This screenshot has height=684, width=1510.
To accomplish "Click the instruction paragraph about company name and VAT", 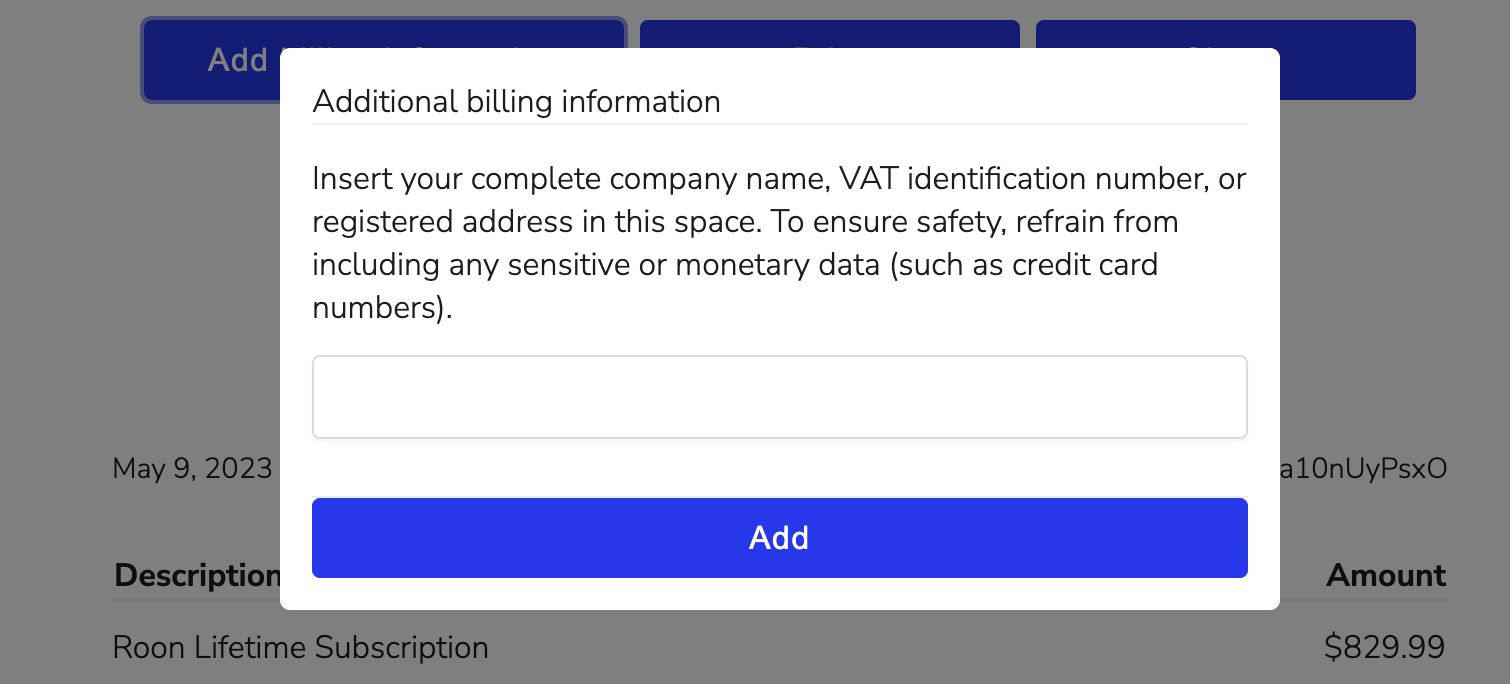I will tap(779, 243).
